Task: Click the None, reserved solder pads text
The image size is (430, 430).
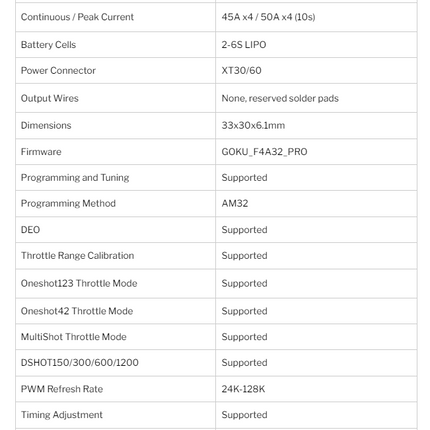Action: pyautogui.click(x=280, y=98)
